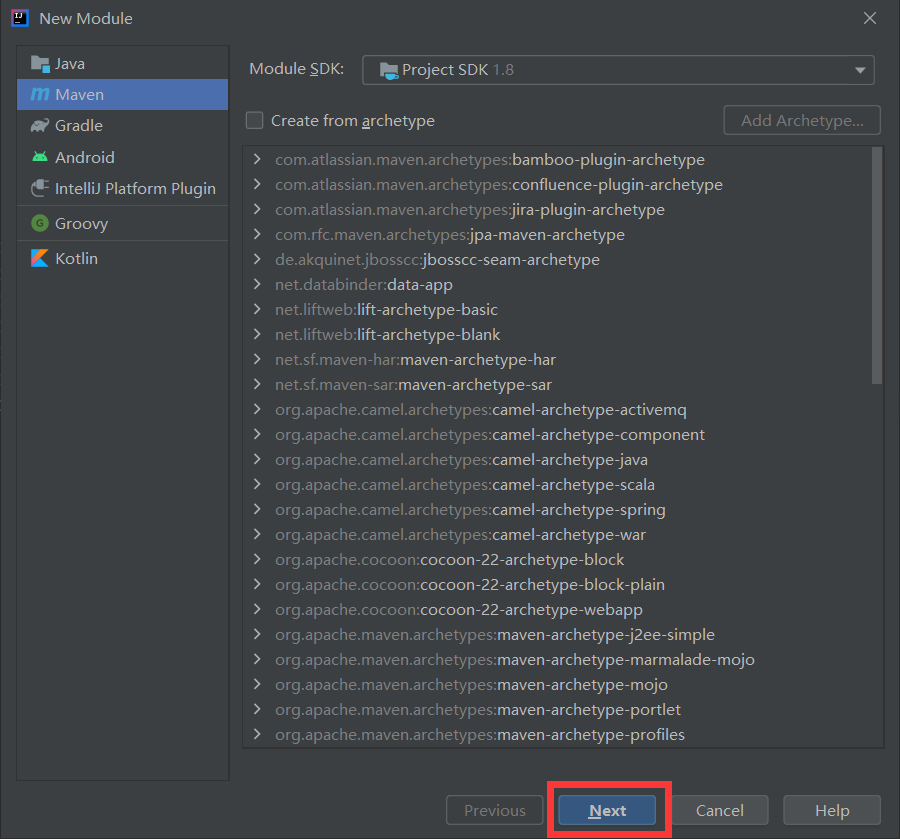Select camel-archetype-war entry
This screenshot has height=839, width=900.
click(460, 534)
